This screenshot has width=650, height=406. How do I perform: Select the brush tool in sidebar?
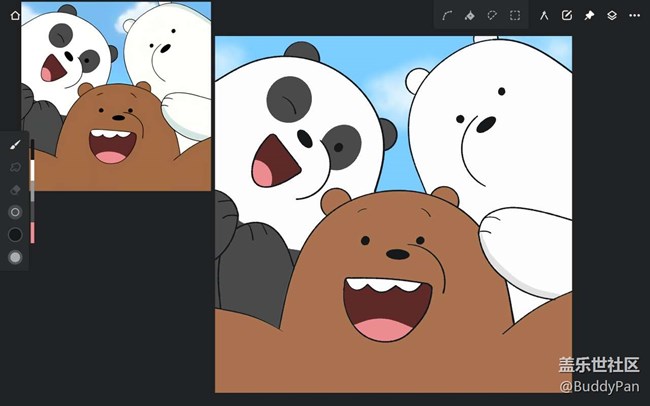pyautogui.click(x=15, y=145)
